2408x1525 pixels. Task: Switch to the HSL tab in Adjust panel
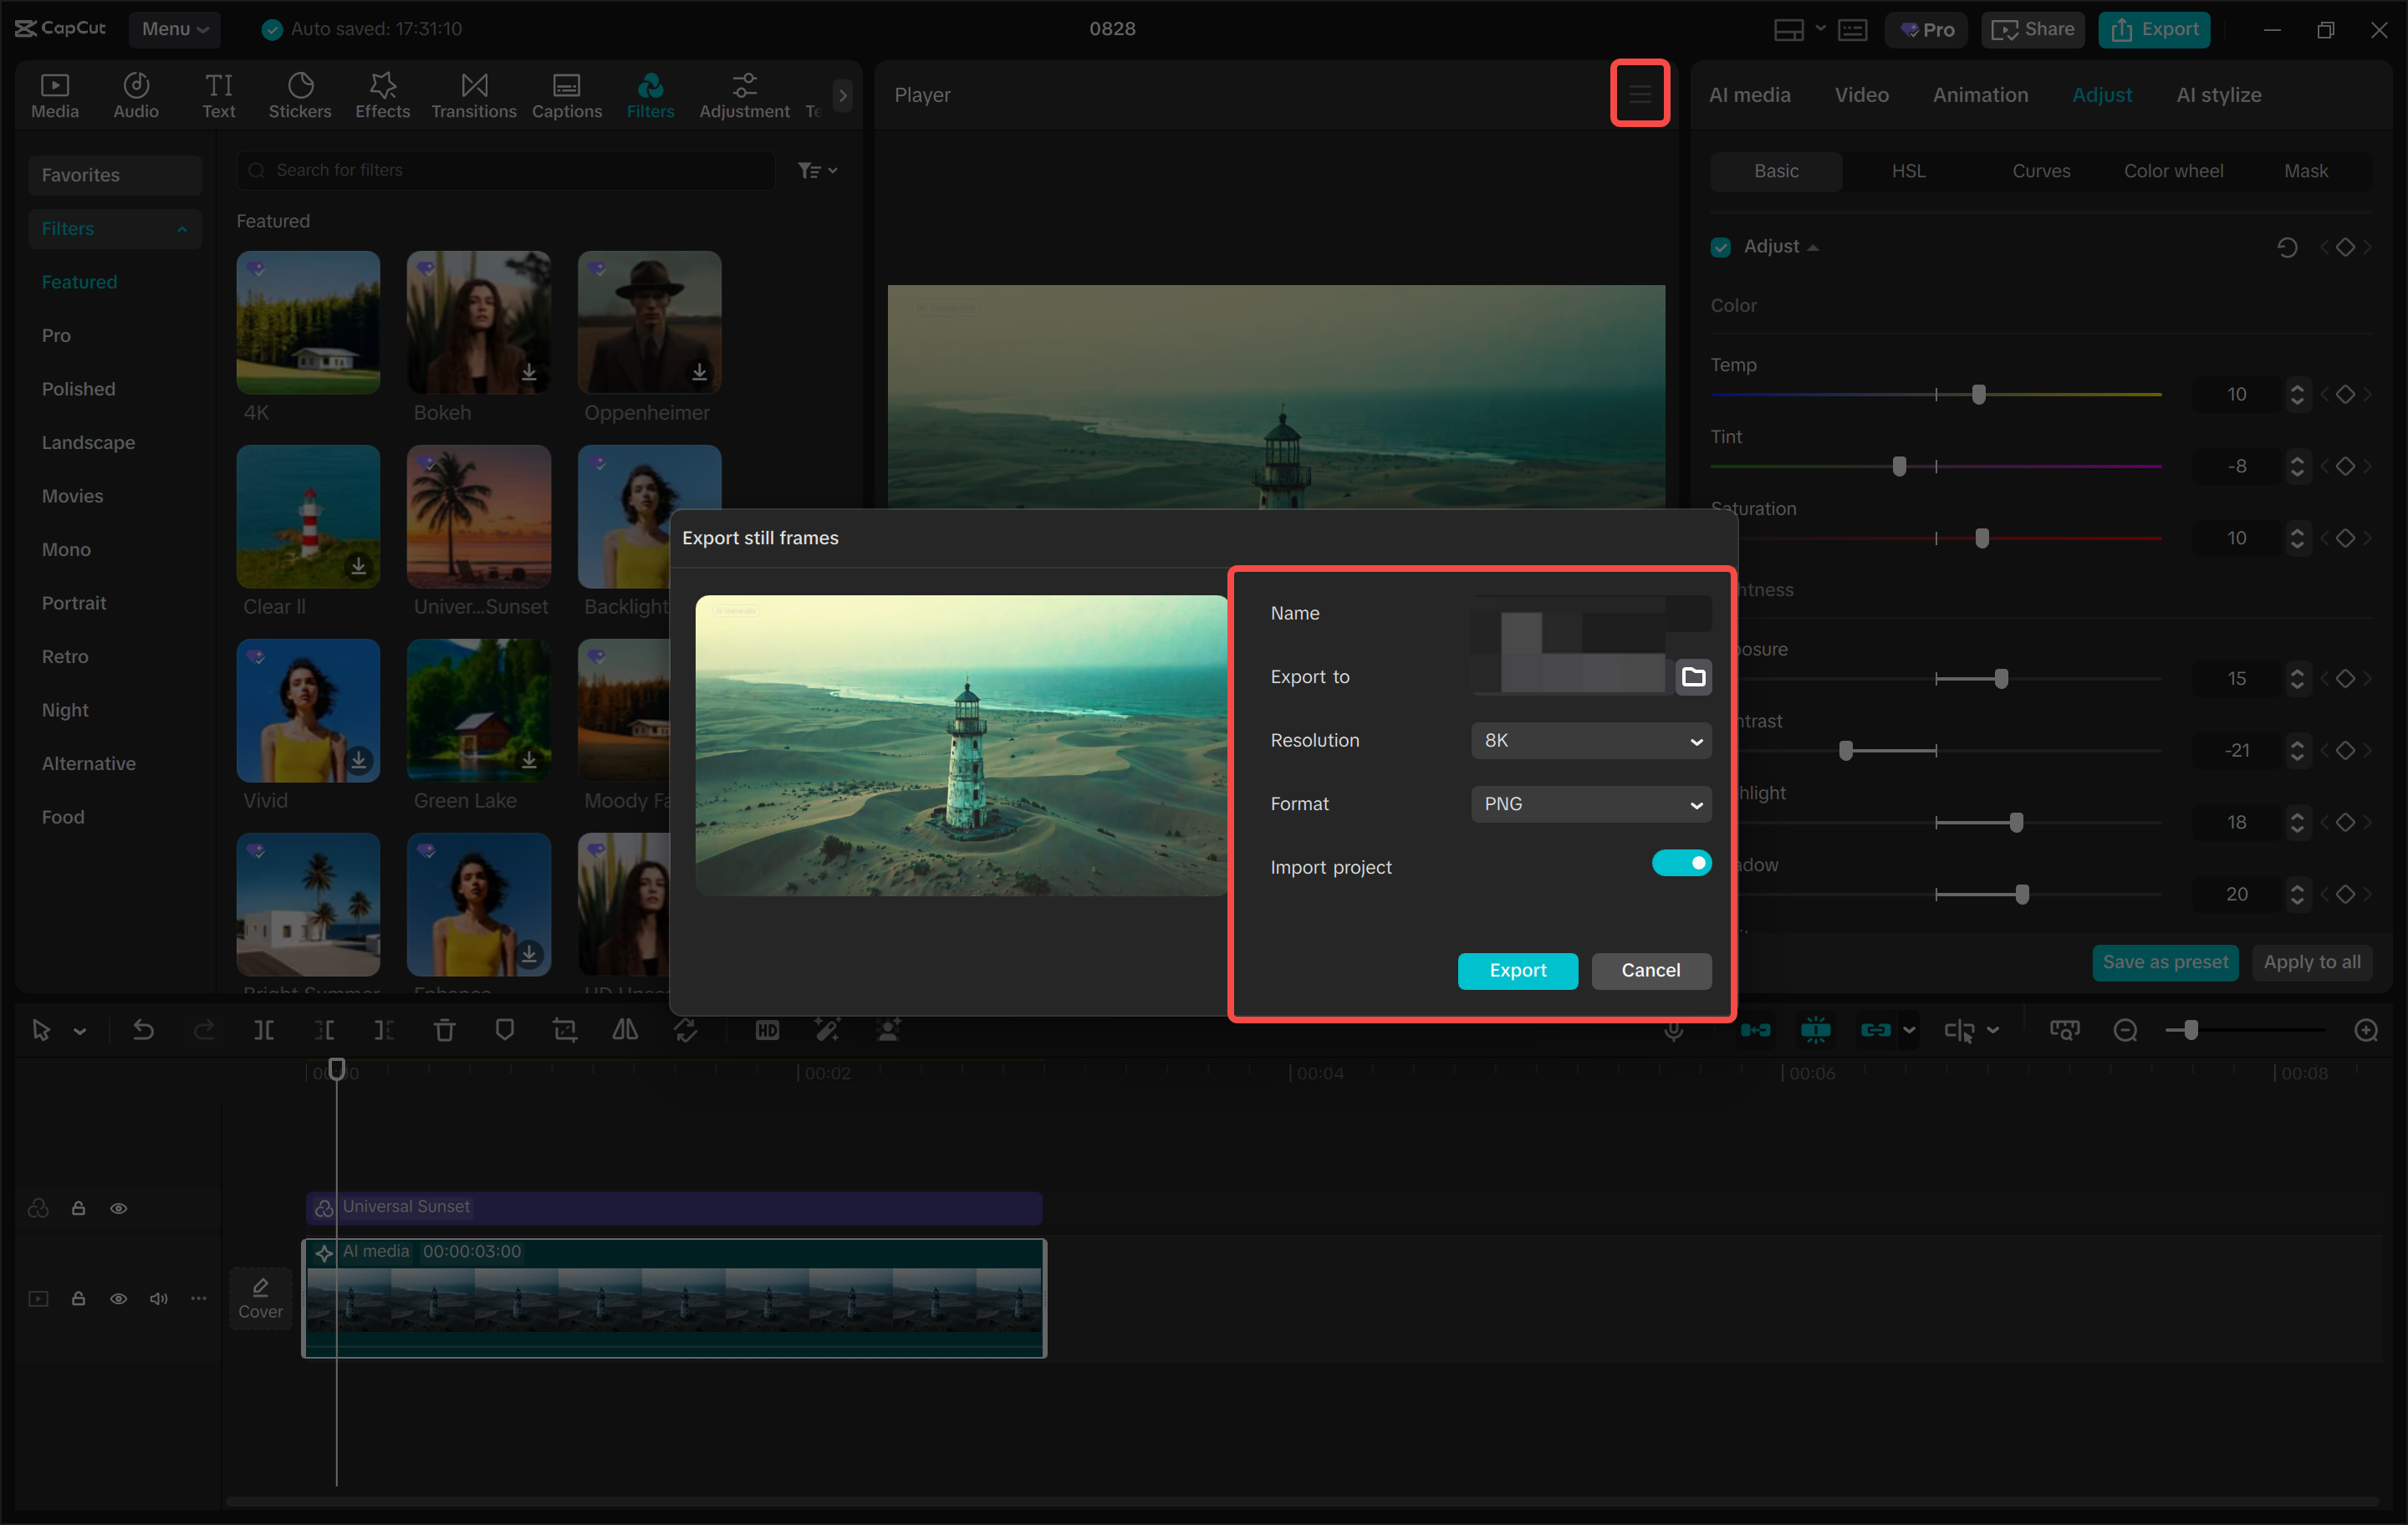[x=1908, y=170]
